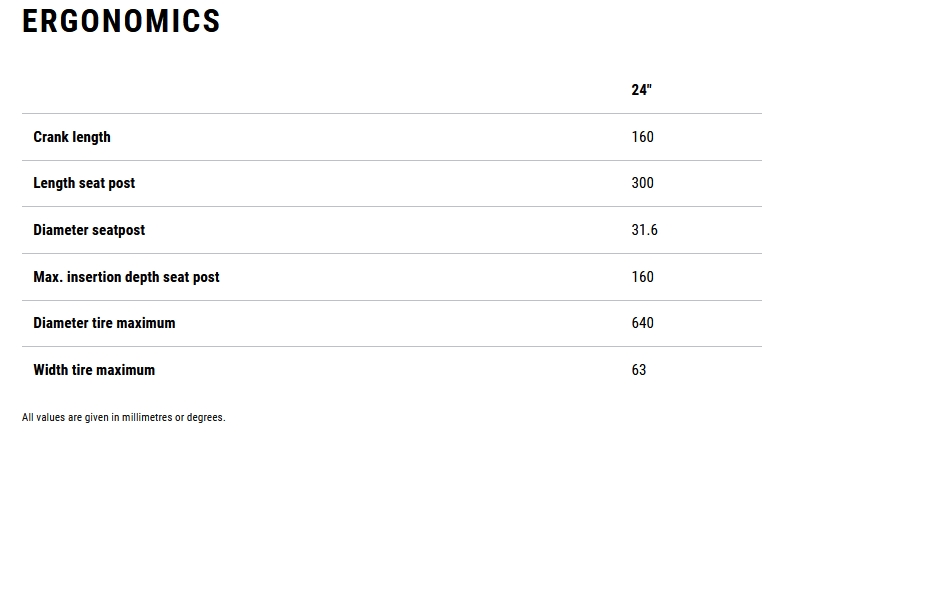929x600 pixels.
Task: Click the Width tire maximum label
Action: pyautogui.click(x=94, y=370)
